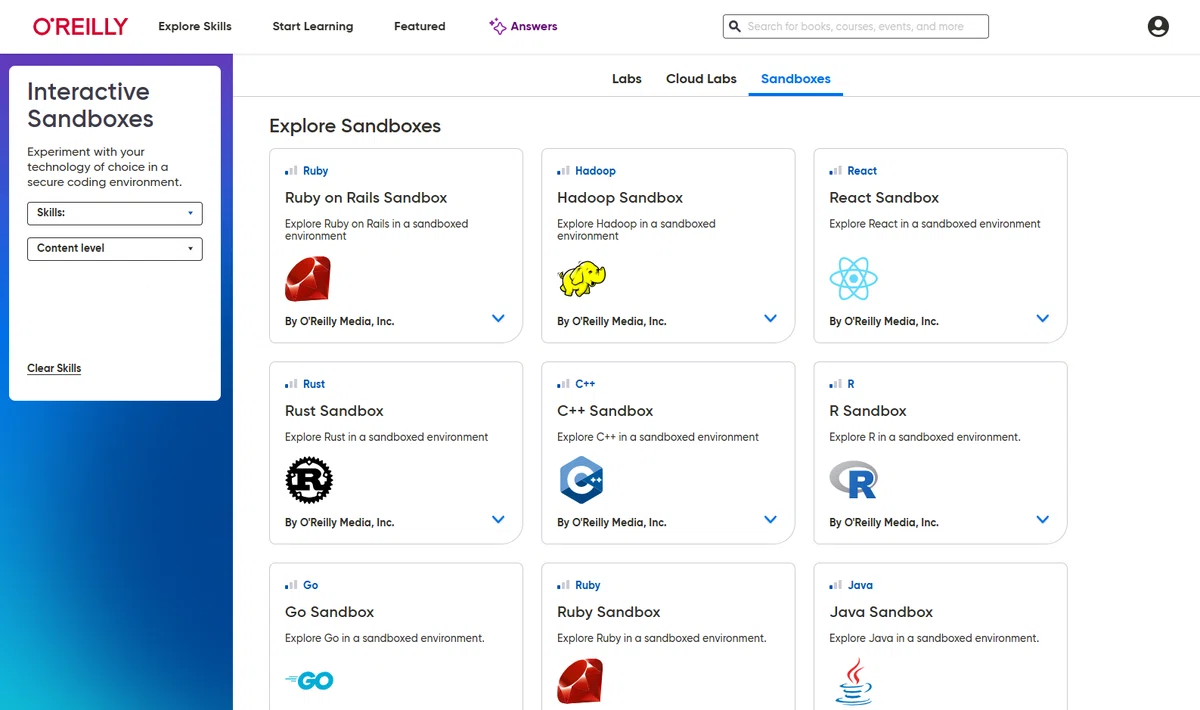Open the Hadoop Sandbox title
This screenshot has width=1200, height=710.
pyautogui.click(x=620, y=198)
